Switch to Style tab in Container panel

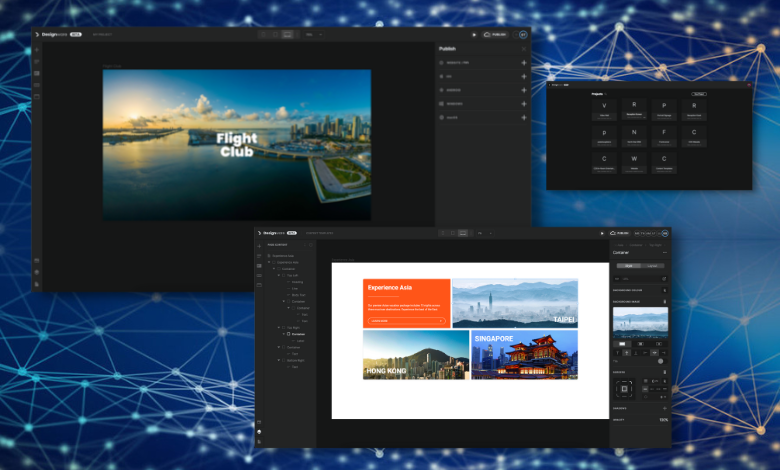click(x=629, y=266)
